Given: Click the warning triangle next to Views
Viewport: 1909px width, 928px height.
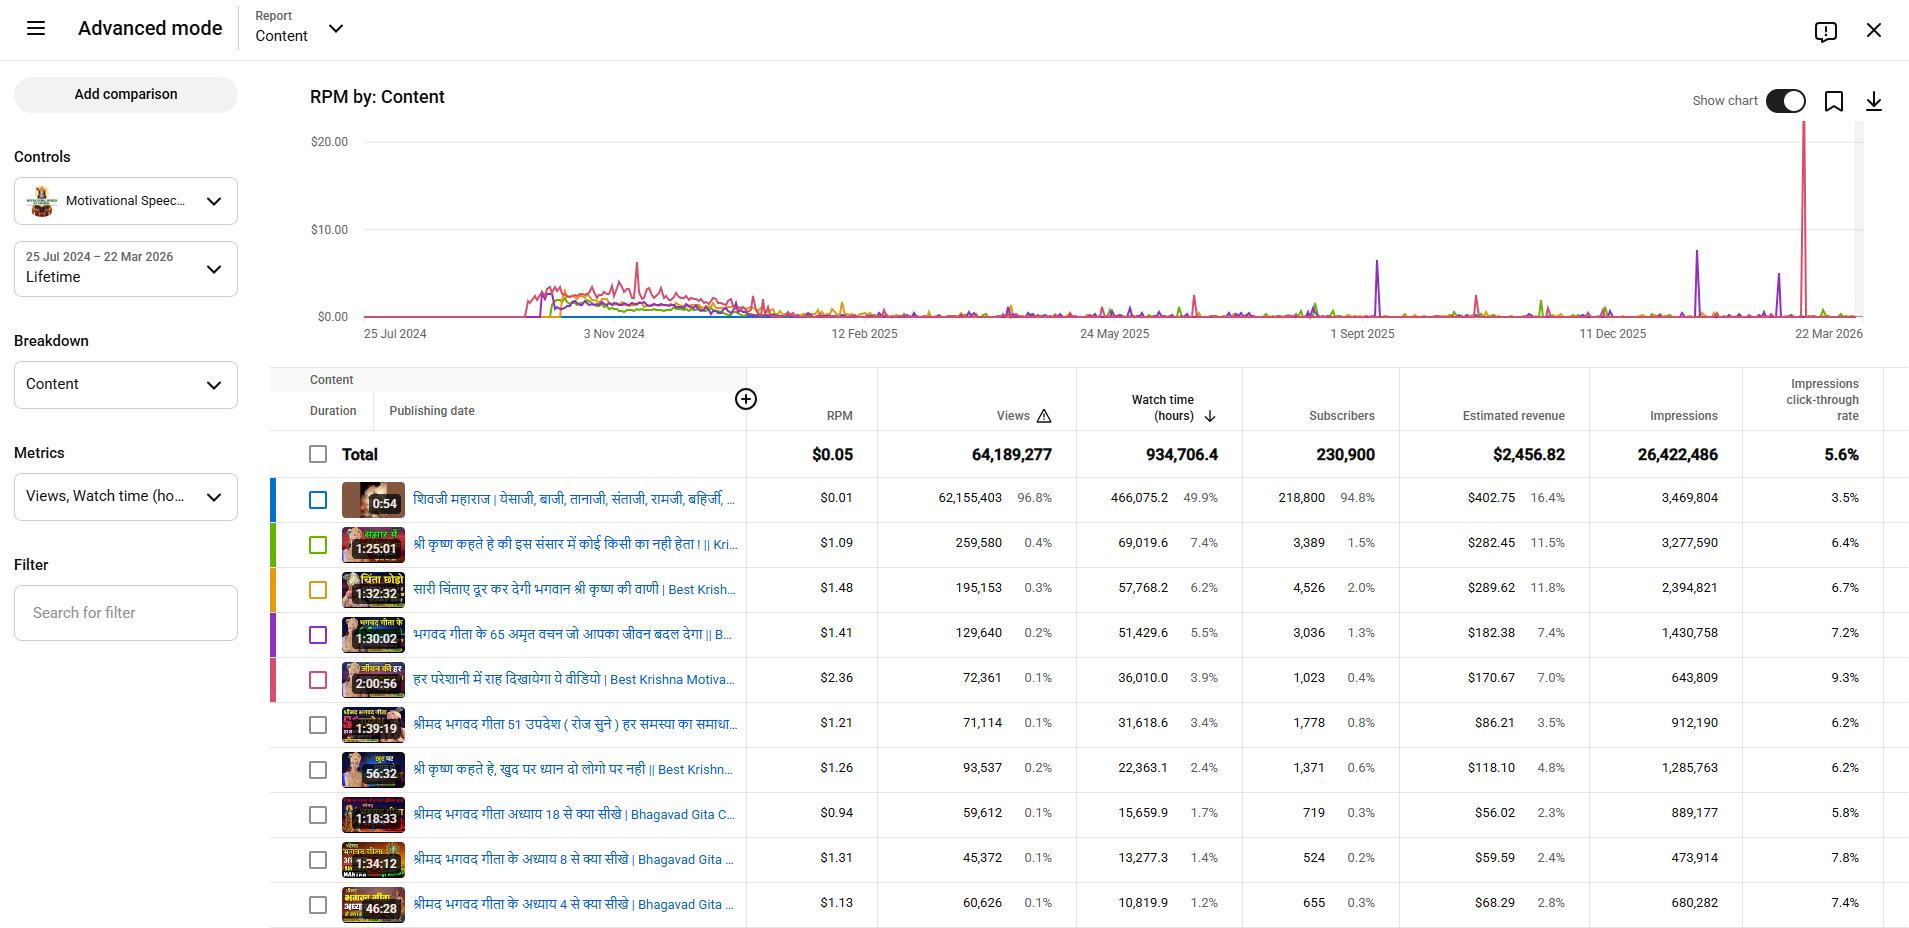Looking at the screenshot, I should [1044, 416].
